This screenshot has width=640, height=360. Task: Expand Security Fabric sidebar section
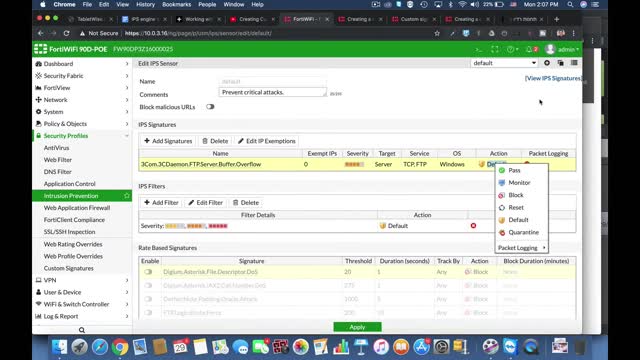[82, 76]
